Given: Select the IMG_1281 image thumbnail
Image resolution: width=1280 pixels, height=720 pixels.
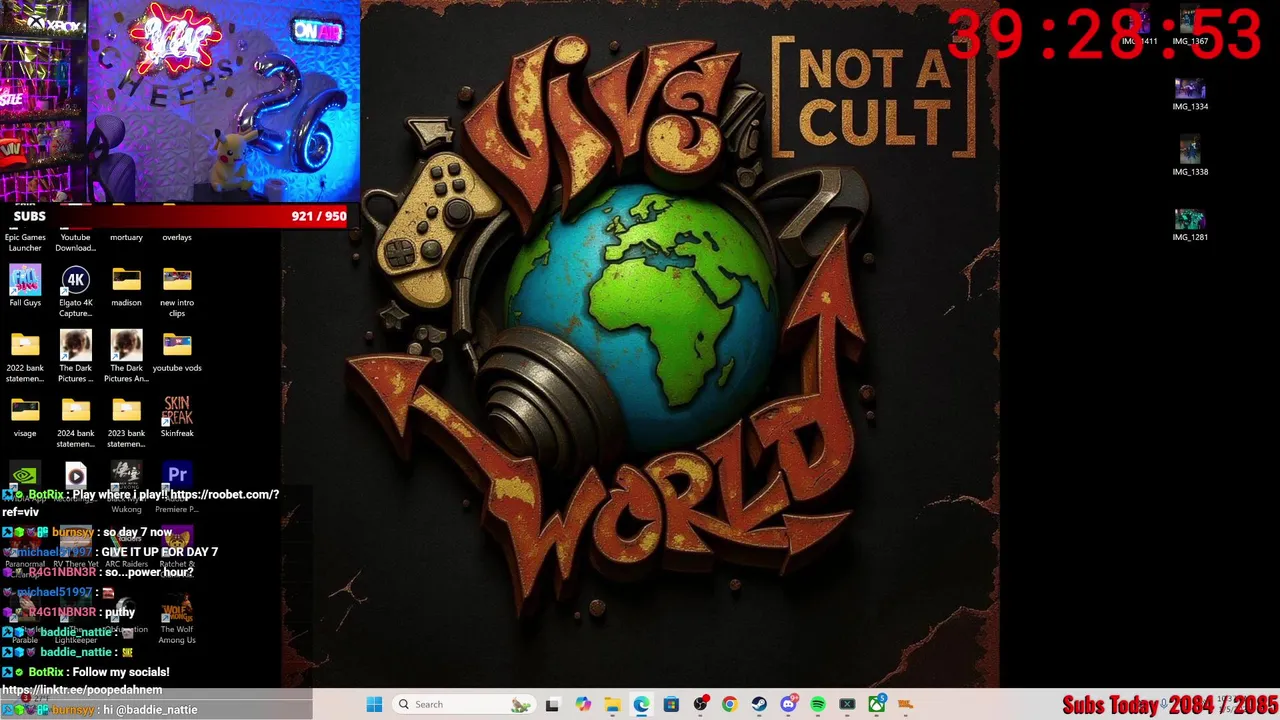Looking at the screenshot, I should (x=1190, y=224).
